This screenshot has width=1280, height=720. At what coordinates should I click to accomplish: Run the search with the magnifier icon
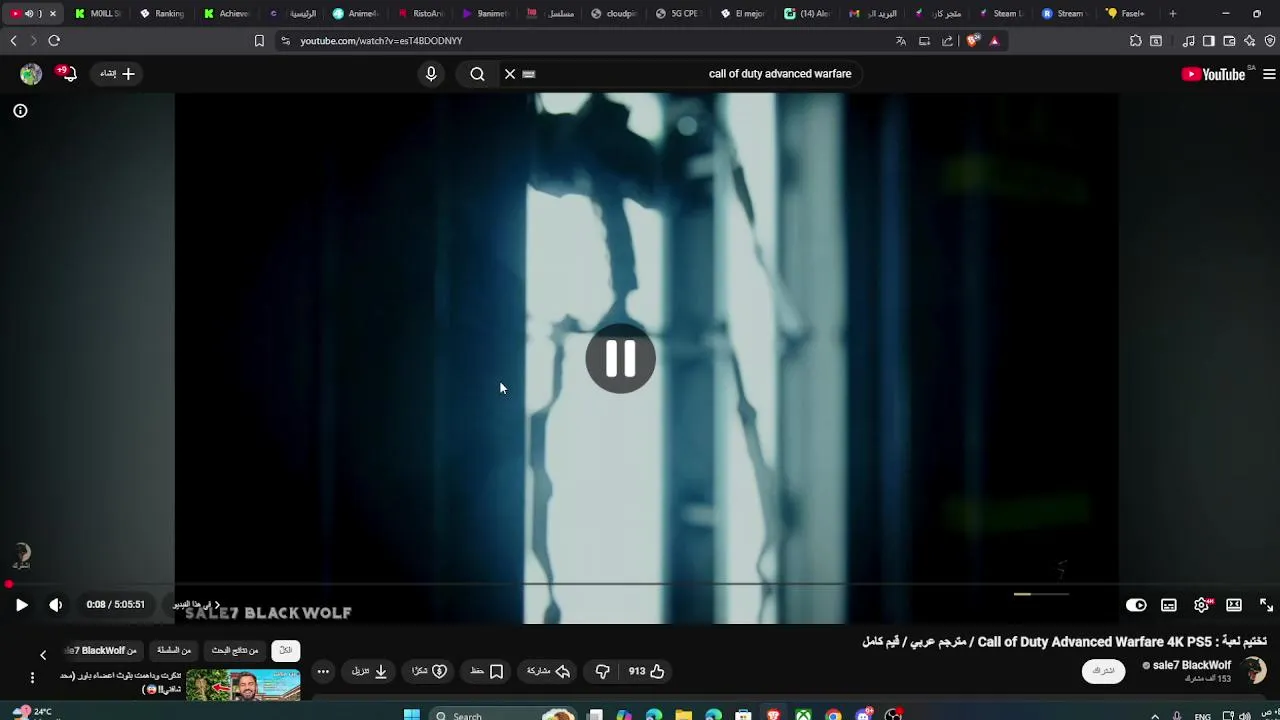coord(477,74)
